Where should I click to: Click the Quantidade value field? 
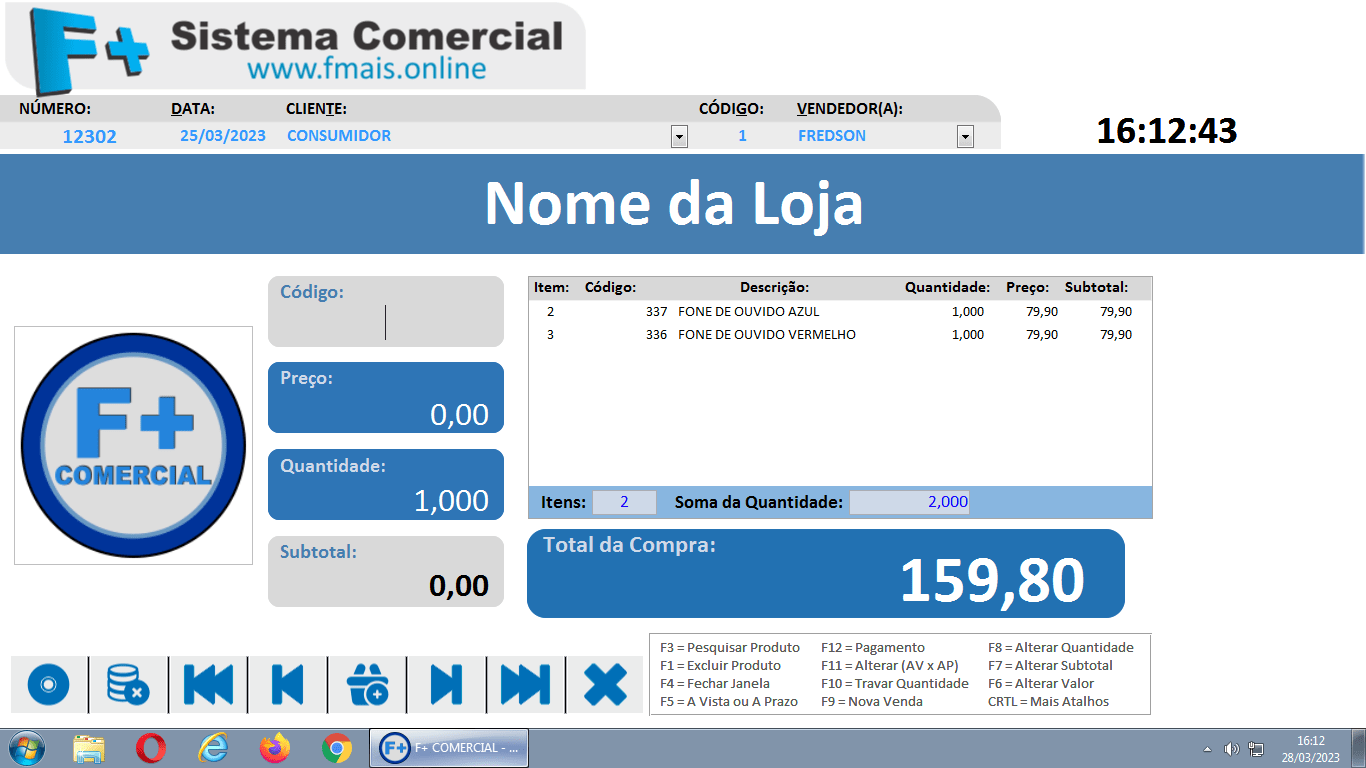pos(386,485)
